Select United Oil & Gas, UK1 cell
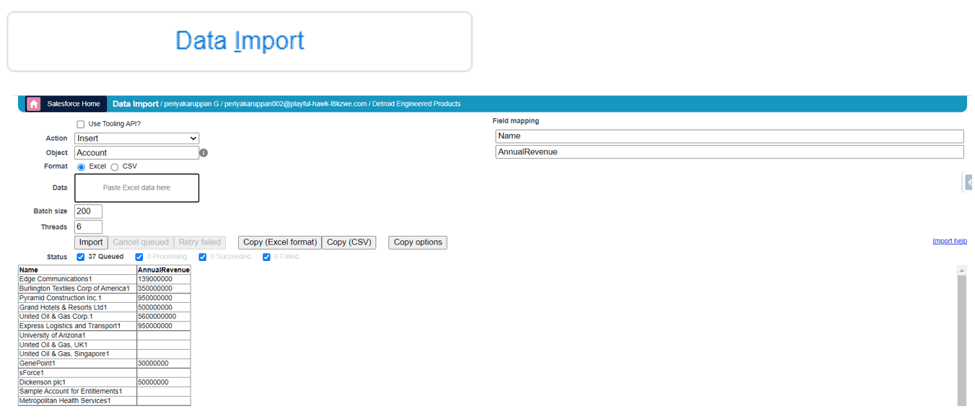The image size is (975, 419). [77, 344]
